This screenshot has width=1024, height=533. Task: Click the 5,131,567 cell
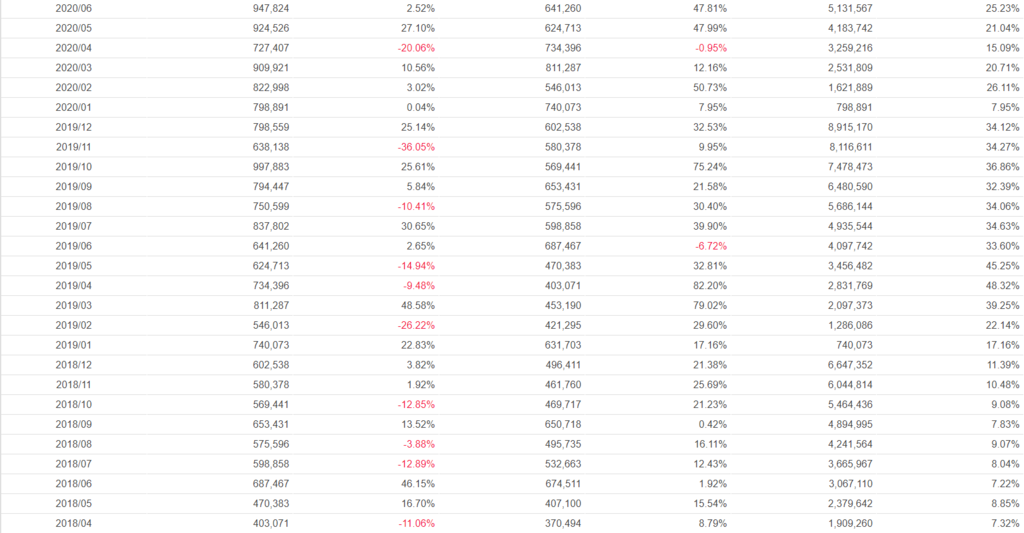[x=850, y=8]
